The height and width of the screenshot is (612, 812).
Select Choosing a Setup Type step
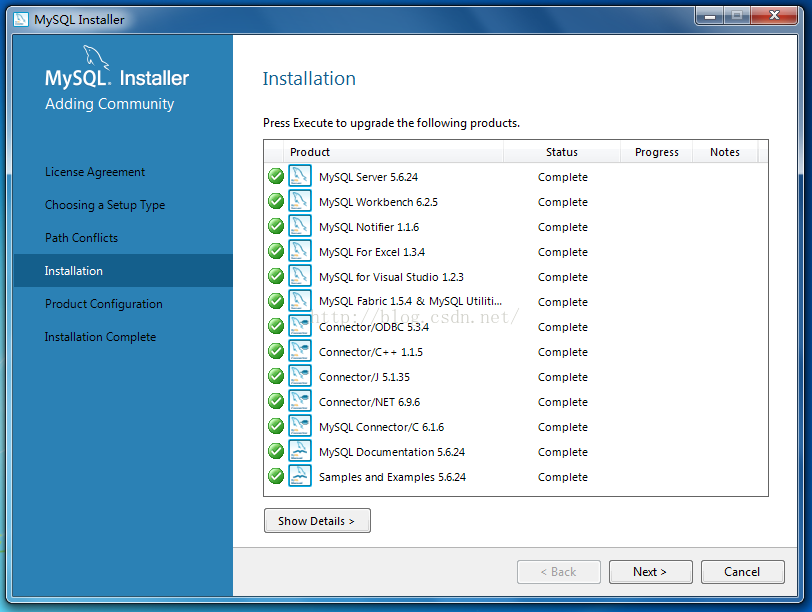tap(105, 205)
